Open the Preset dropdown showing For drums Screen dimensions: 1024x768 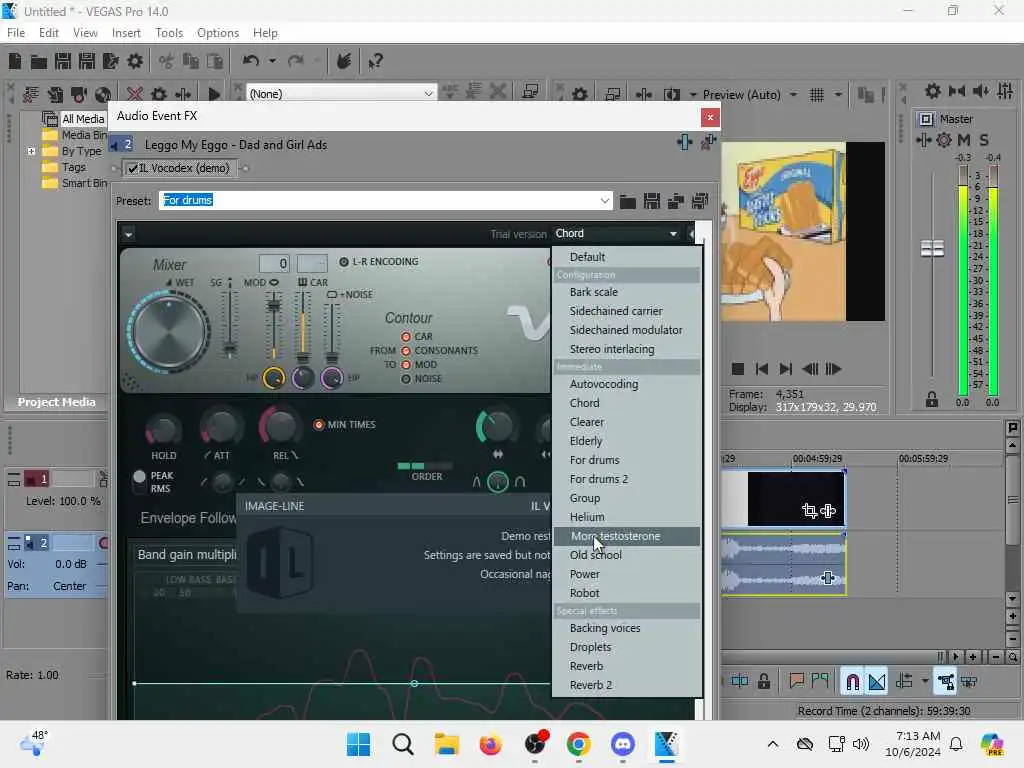tap(604, 200)
